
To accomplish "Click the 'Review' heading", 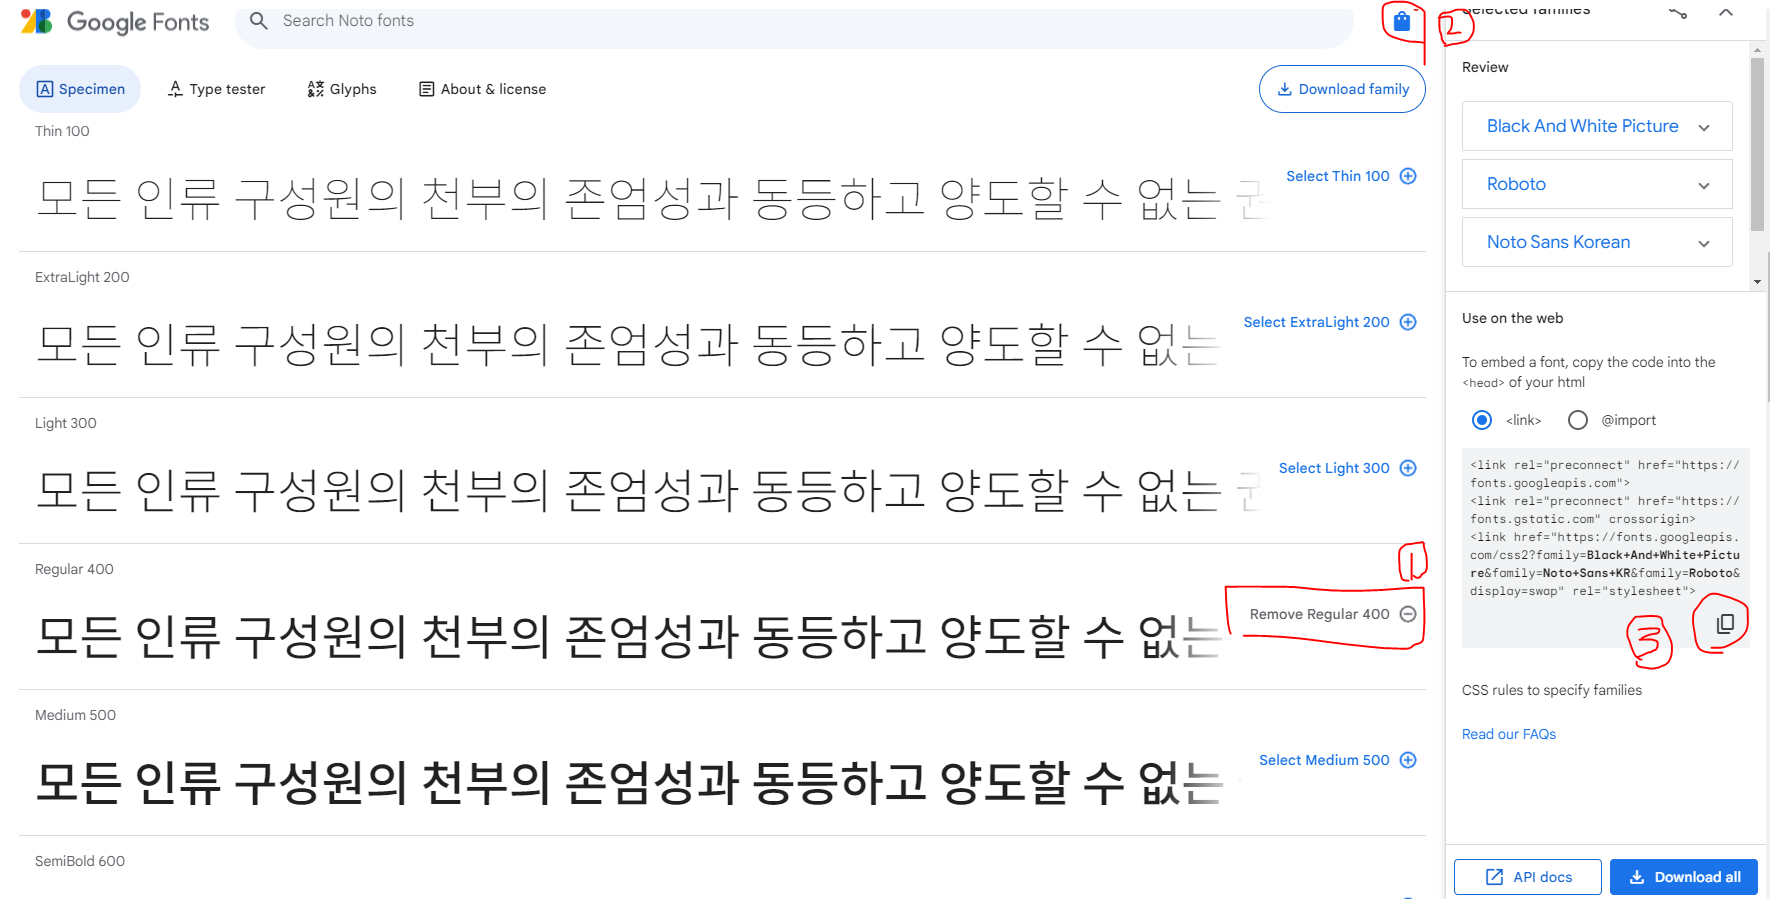I will tap(1485, 67).
